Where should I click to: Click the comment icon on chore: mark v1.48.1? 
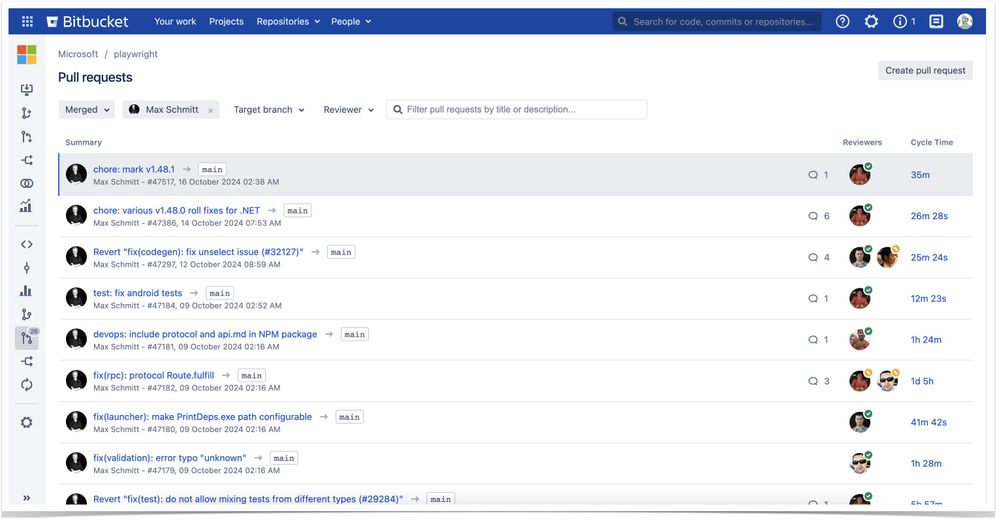point(813,175)
